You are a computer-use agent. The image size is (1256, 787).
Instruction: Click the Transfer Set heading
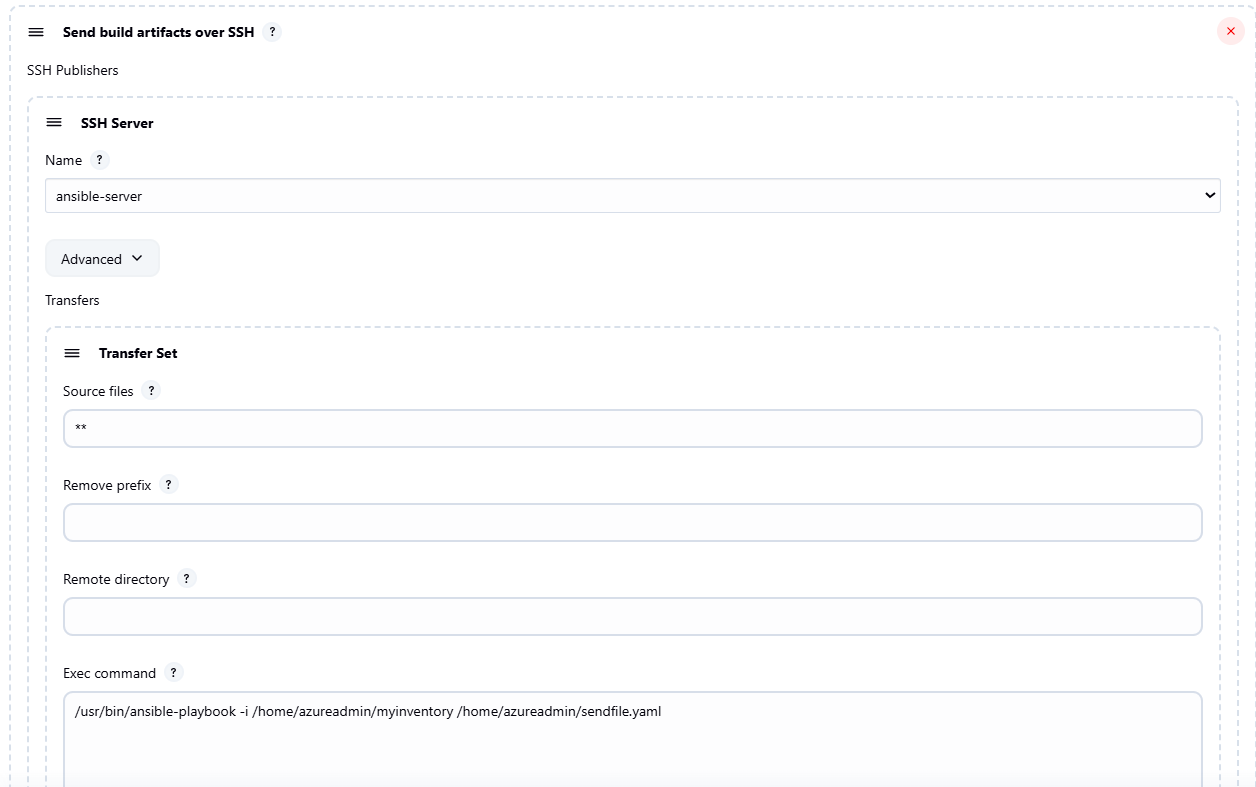point(138,353)
